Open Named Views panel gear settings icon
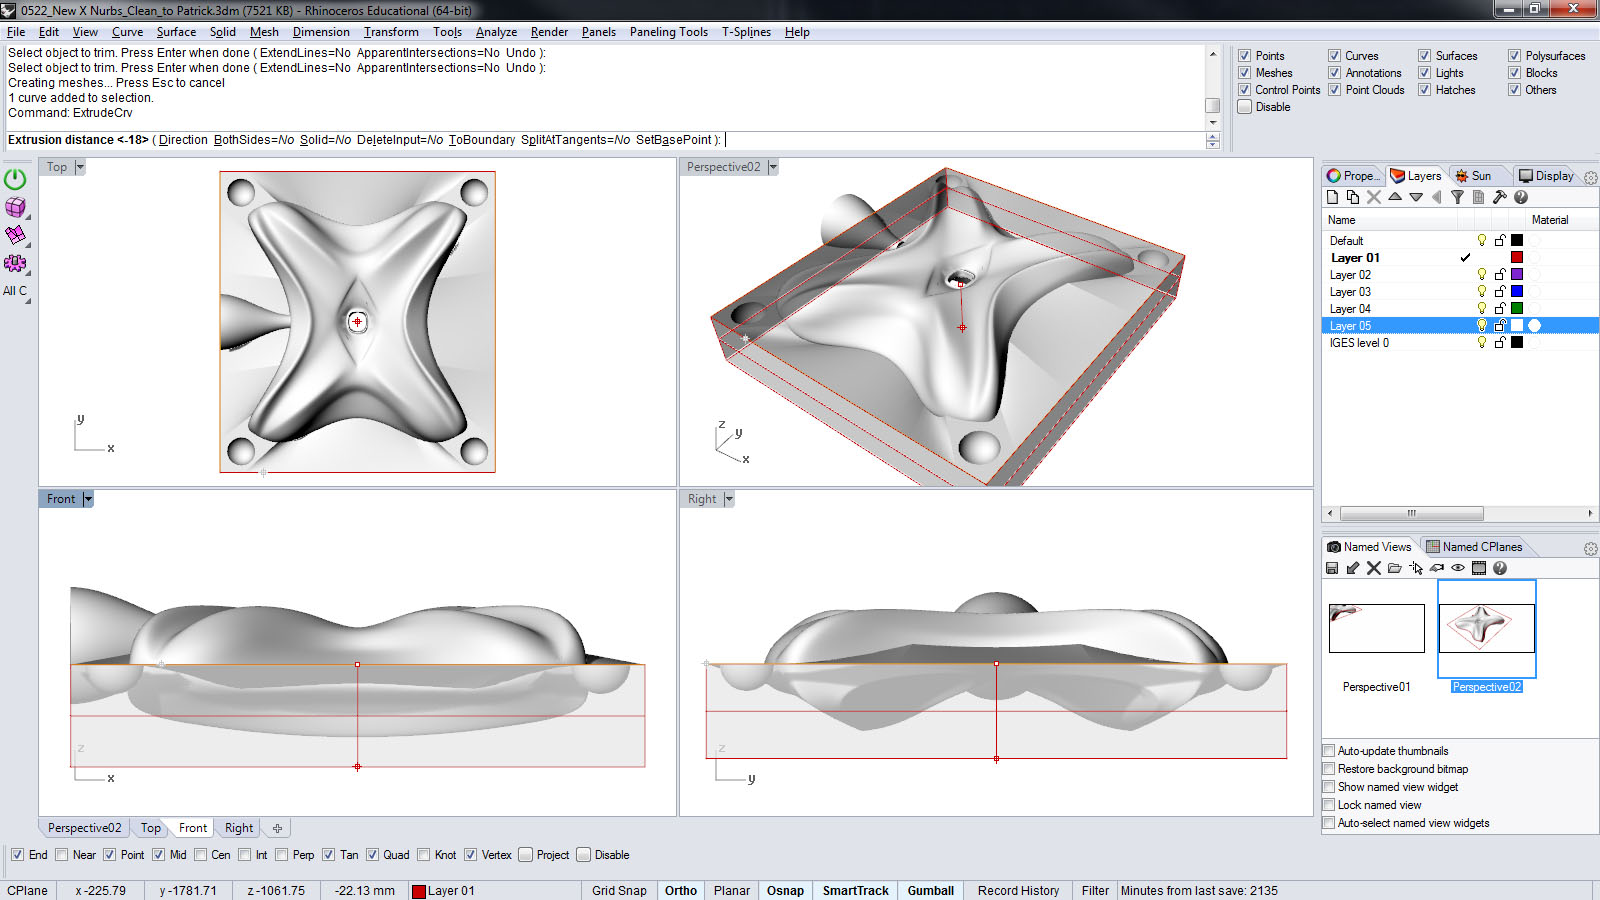 1591,549
